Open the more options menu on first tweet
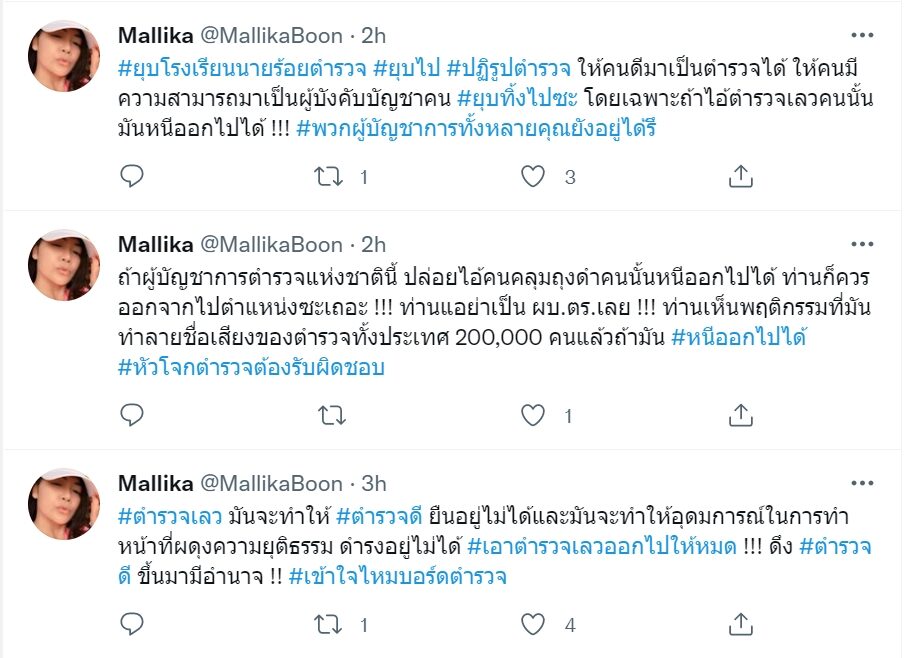 860,34
